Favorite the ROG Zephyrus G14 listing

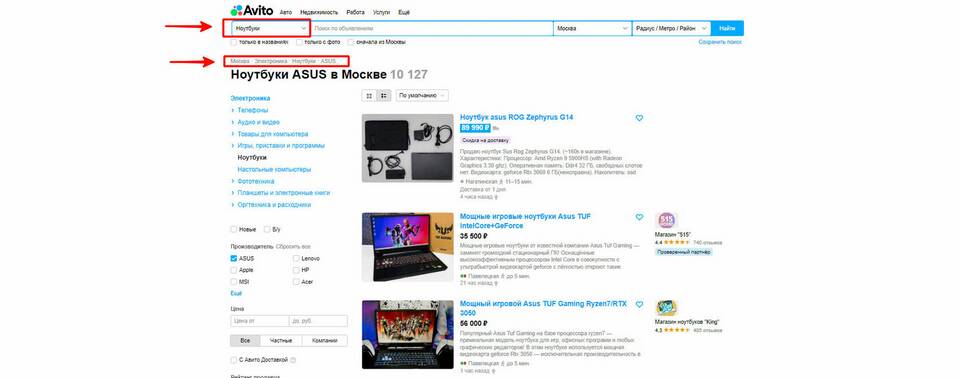[639, 118]
